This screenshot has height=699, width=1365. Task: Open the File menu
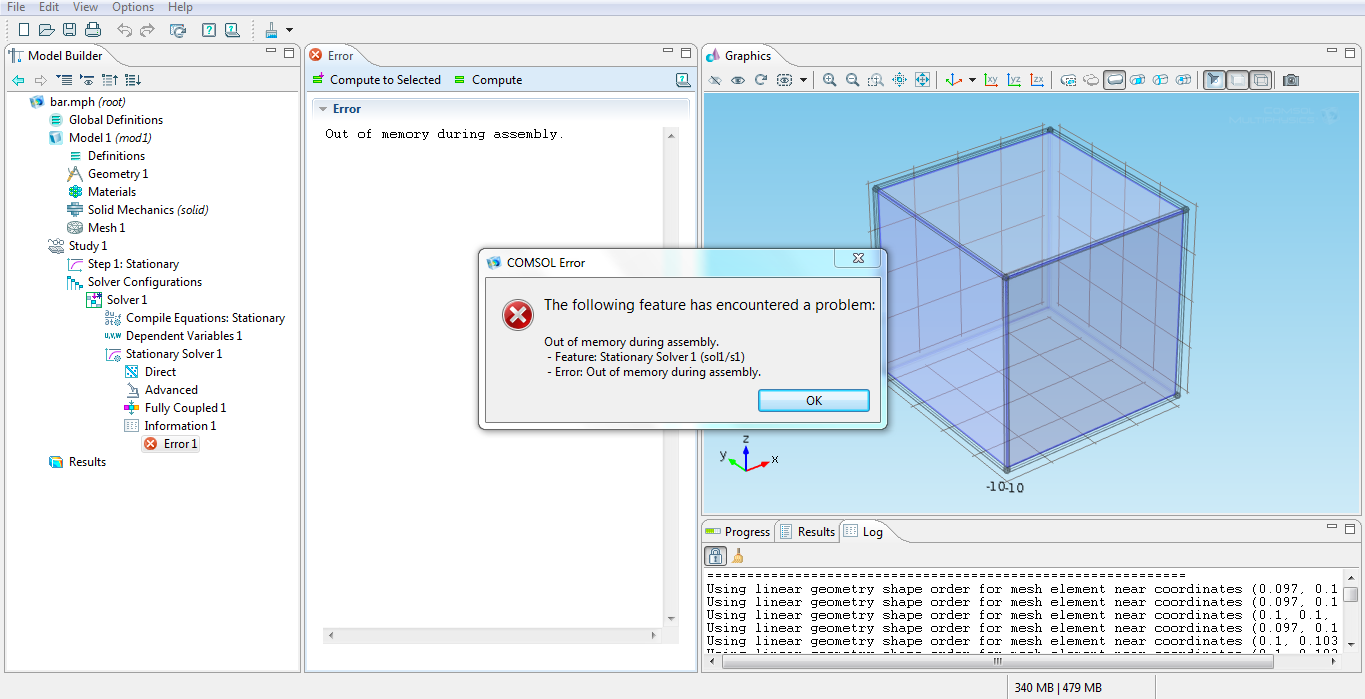(x=16, y=7)
